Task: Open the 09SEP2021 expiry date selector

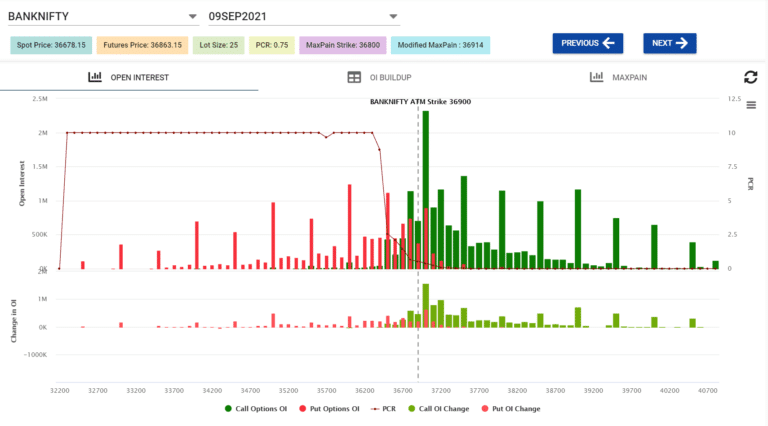Action: (304, 17)
